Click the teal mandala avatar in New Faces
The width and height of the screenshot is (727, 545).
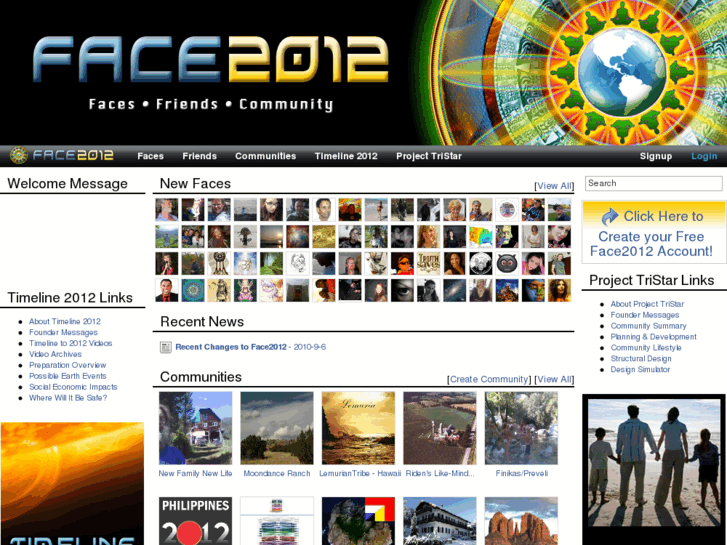tap(193, 290)
